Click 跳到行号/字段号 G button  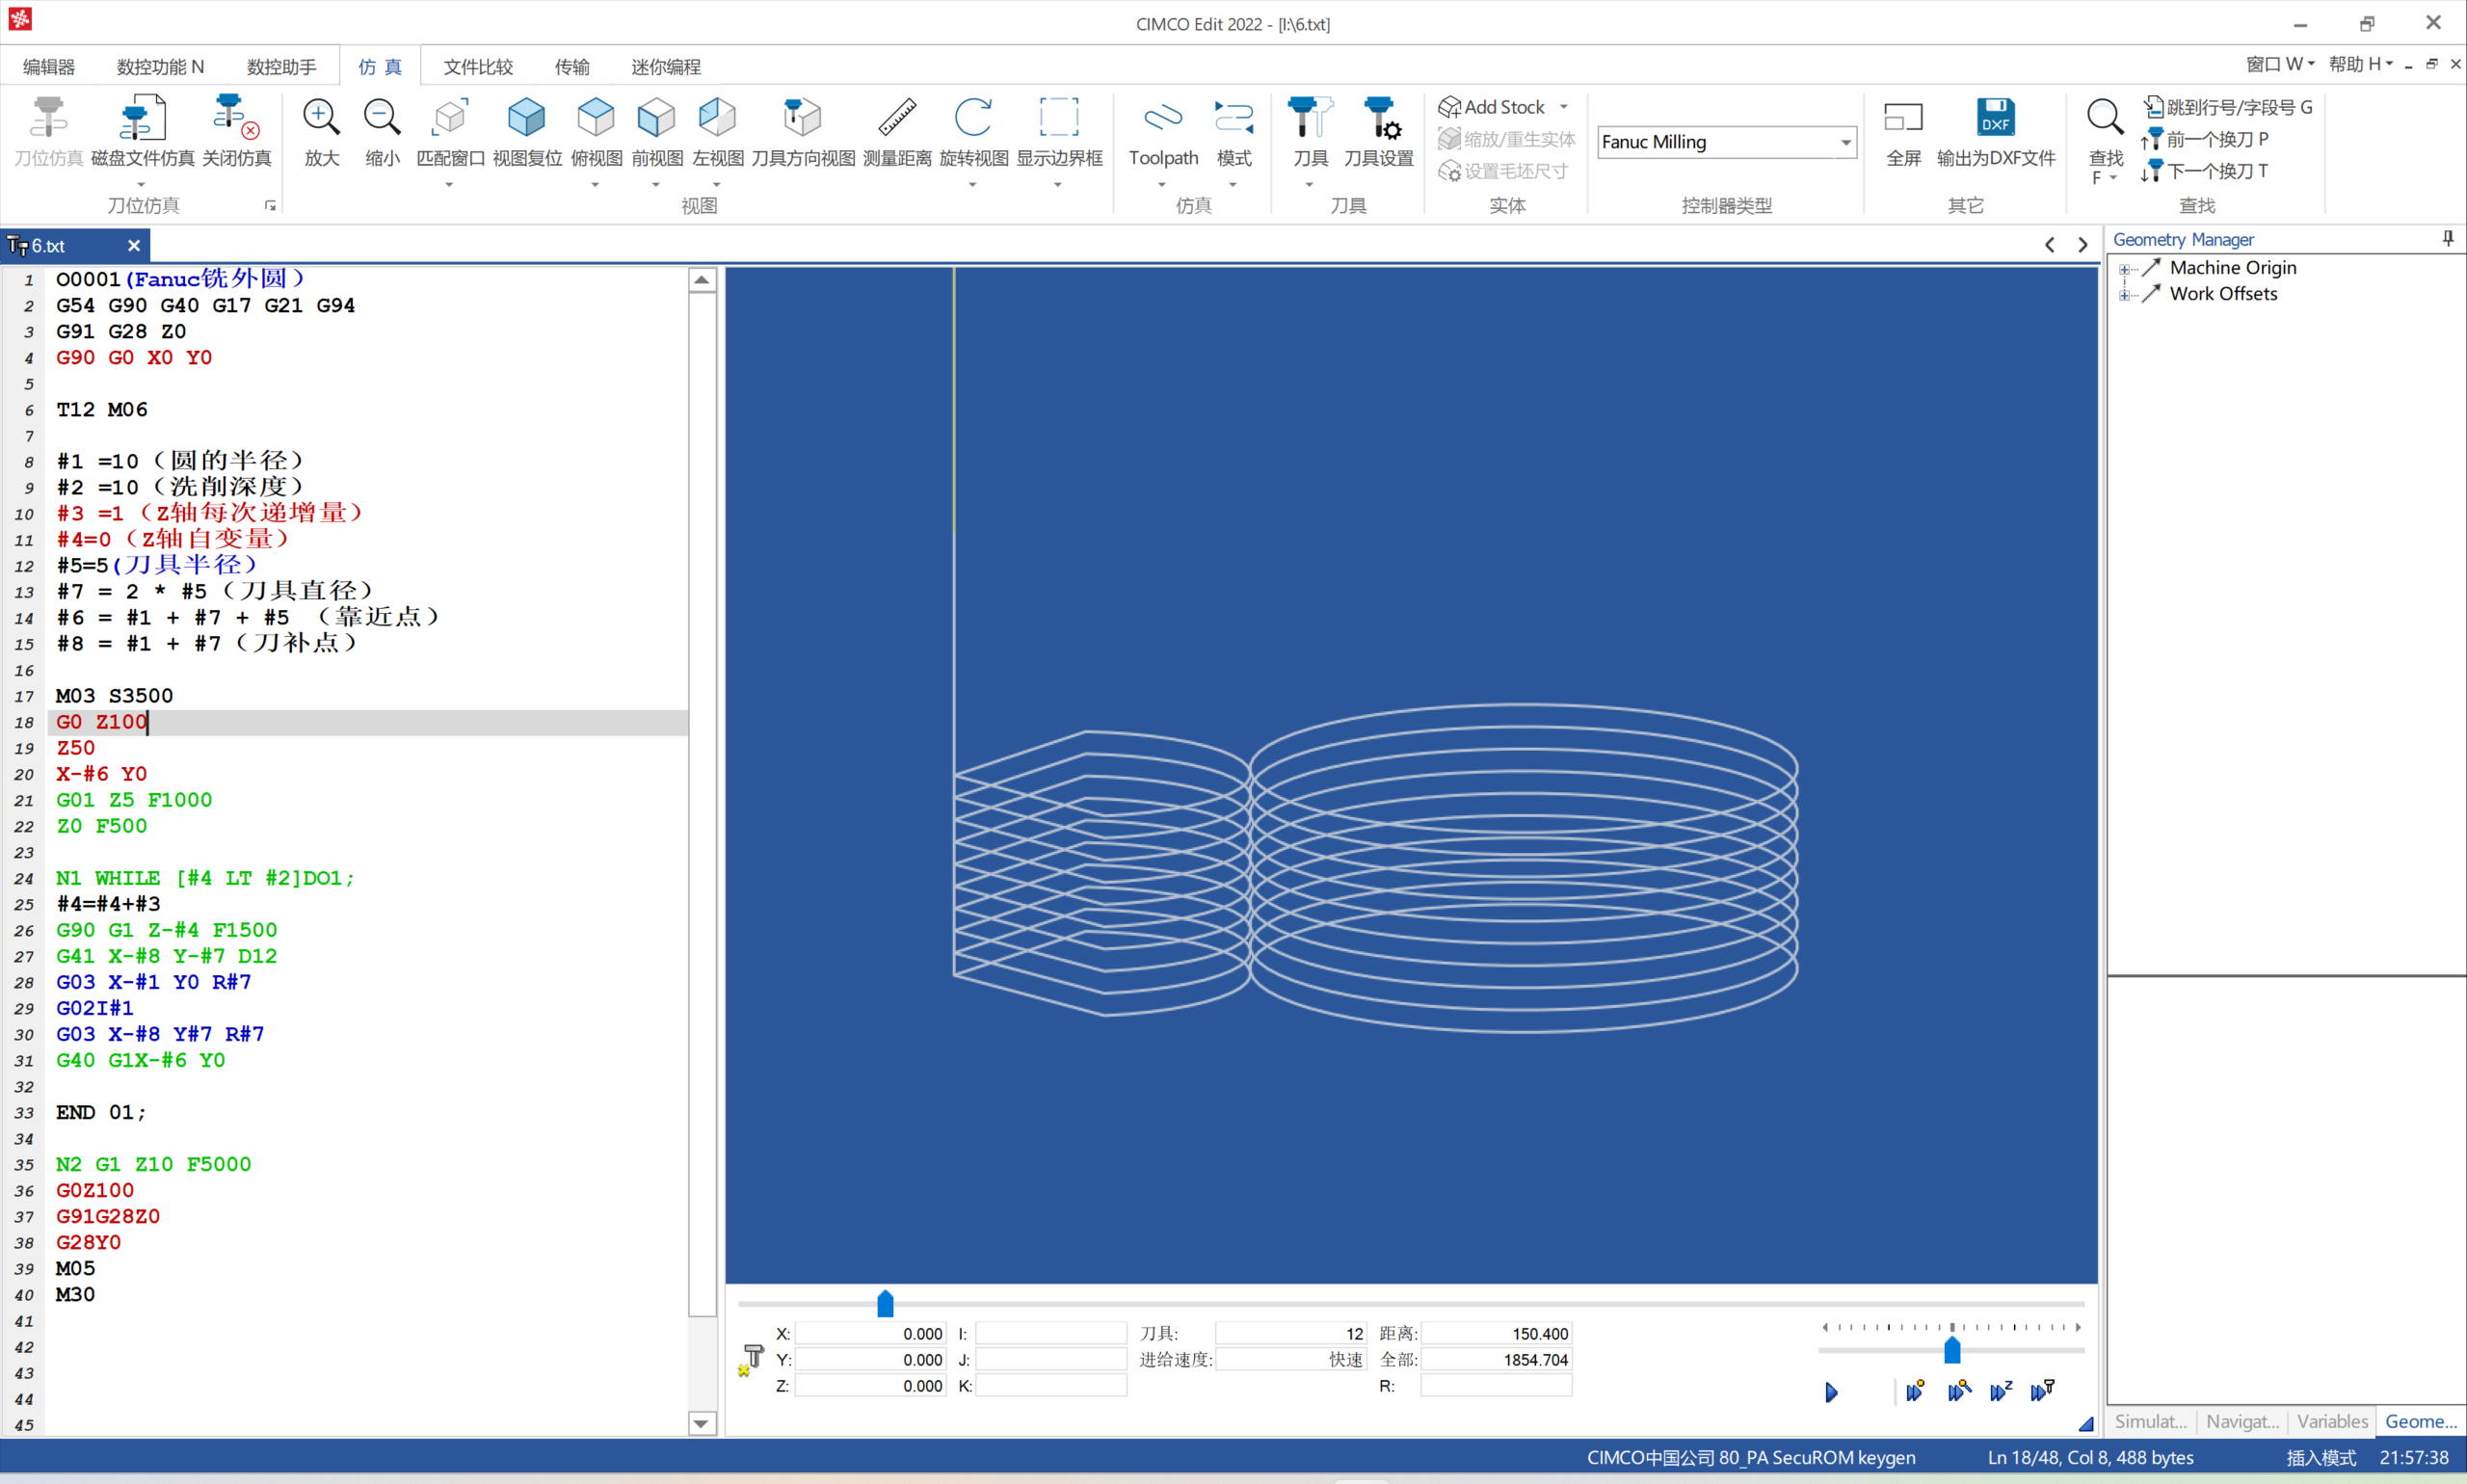[x=2227, y=107]
